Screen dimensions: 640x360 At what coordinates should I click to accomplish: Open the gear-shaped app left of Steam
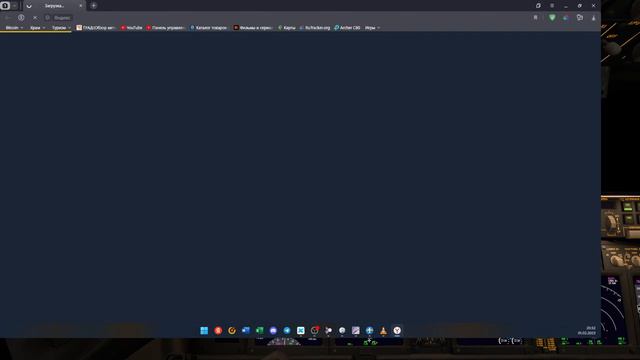pyautogui.click(x=328, y=331)
